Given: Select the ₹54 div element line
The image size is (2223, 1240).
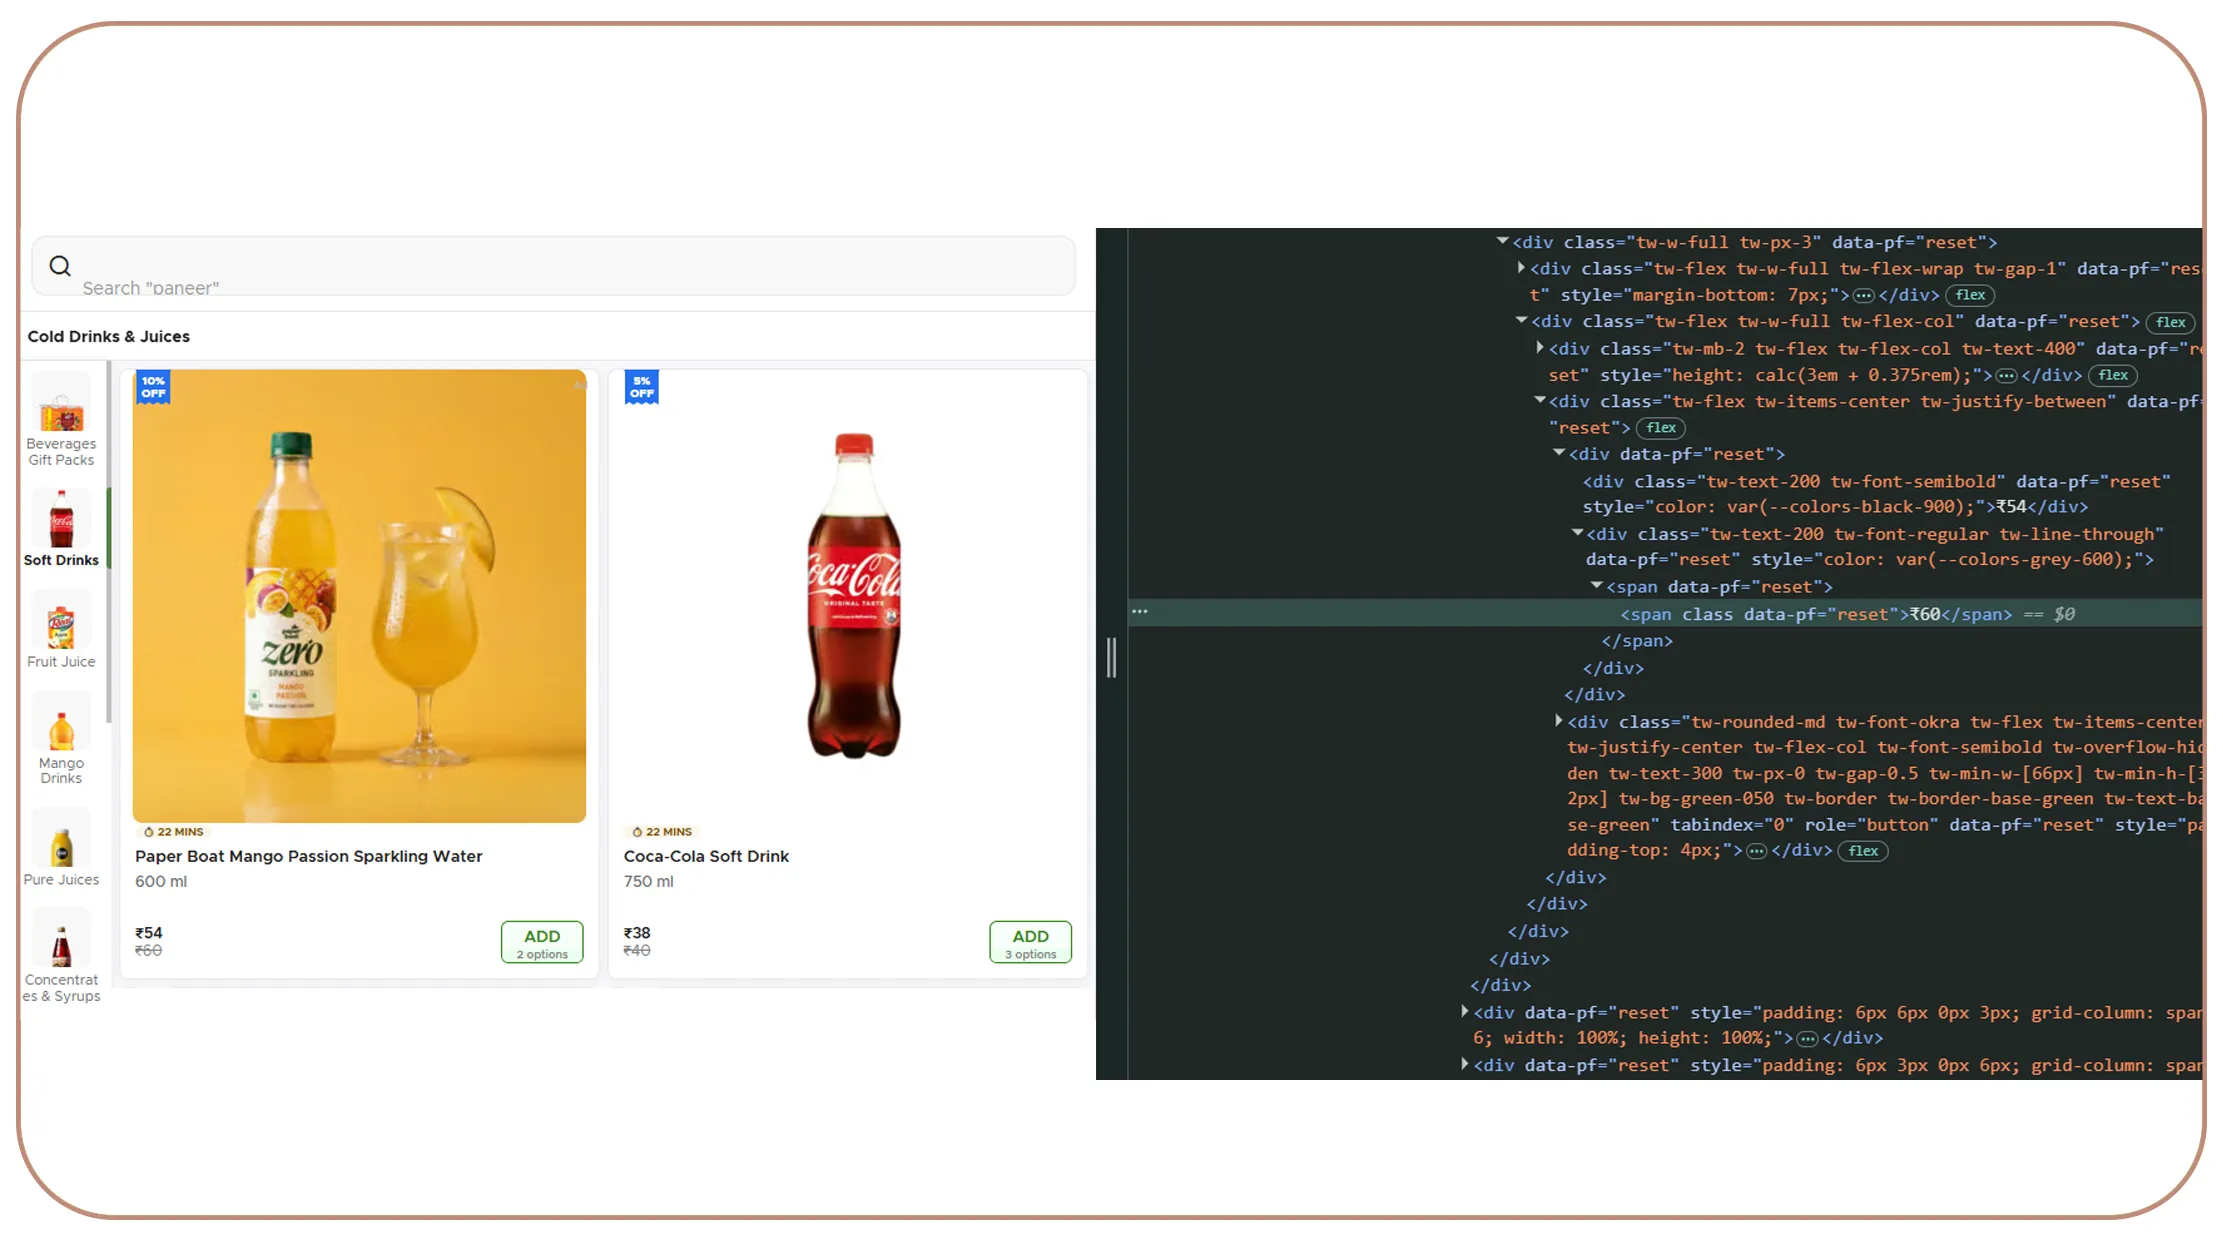Looking at the screenshot, I should 1876,494.
